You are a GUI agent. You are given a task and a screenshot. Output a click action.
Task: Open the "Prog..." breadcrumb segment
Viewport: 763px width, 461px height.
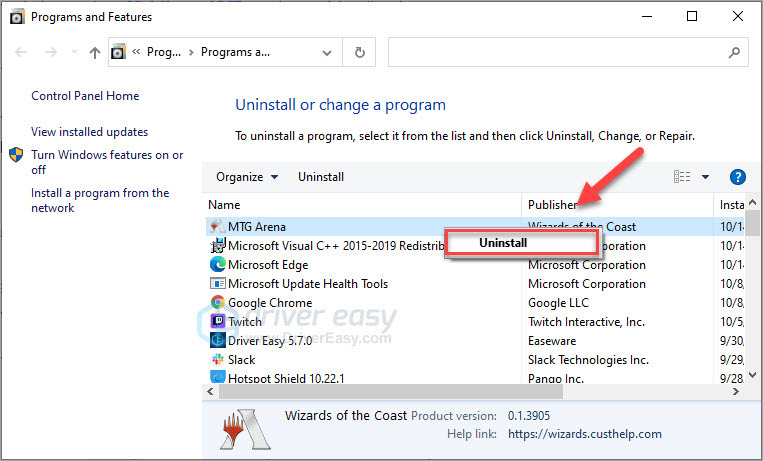coord(164,52)
